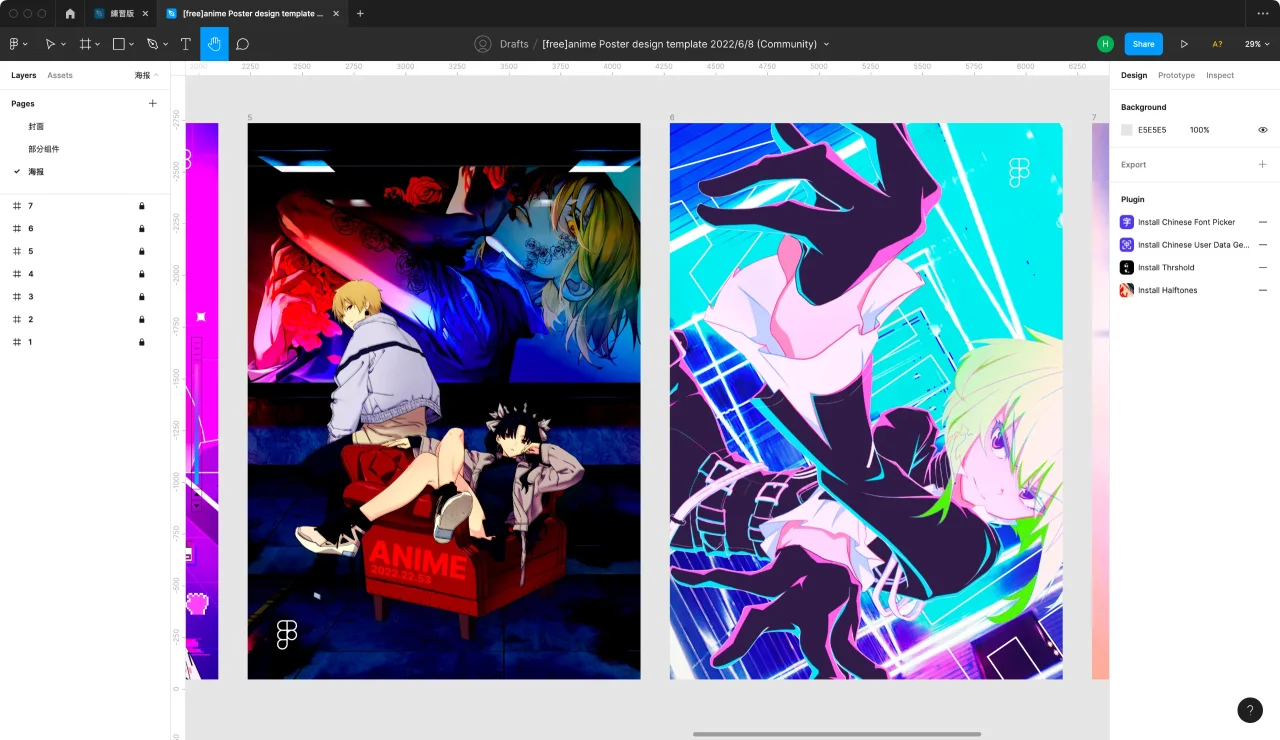Select the Add comment tool
The width and height of the screenshot is (1280, 740).
(242, 44)
